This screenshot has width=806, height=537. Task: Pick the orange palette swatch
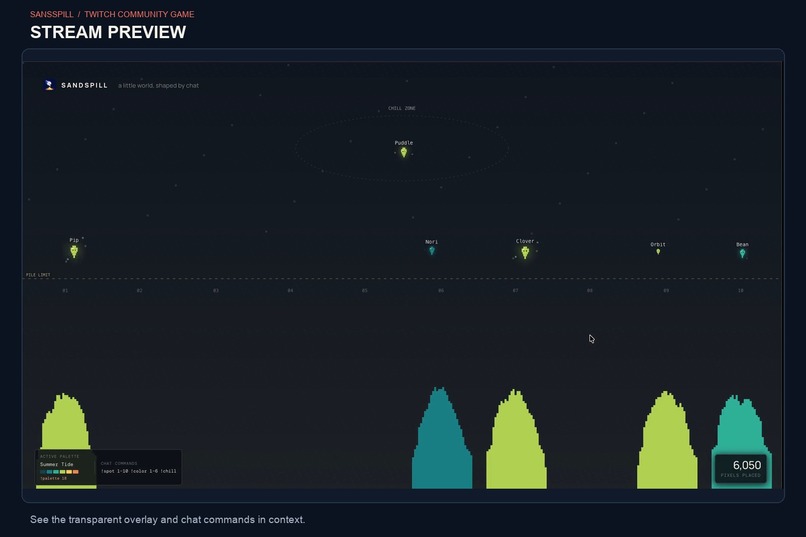[x=76, y=472]
